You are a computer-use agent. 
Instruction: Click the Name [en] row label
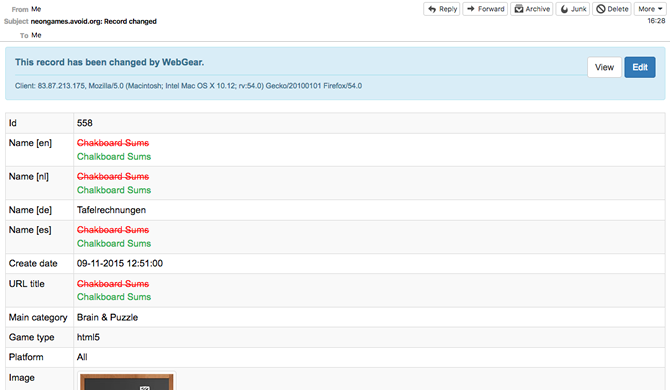[30, 143]
